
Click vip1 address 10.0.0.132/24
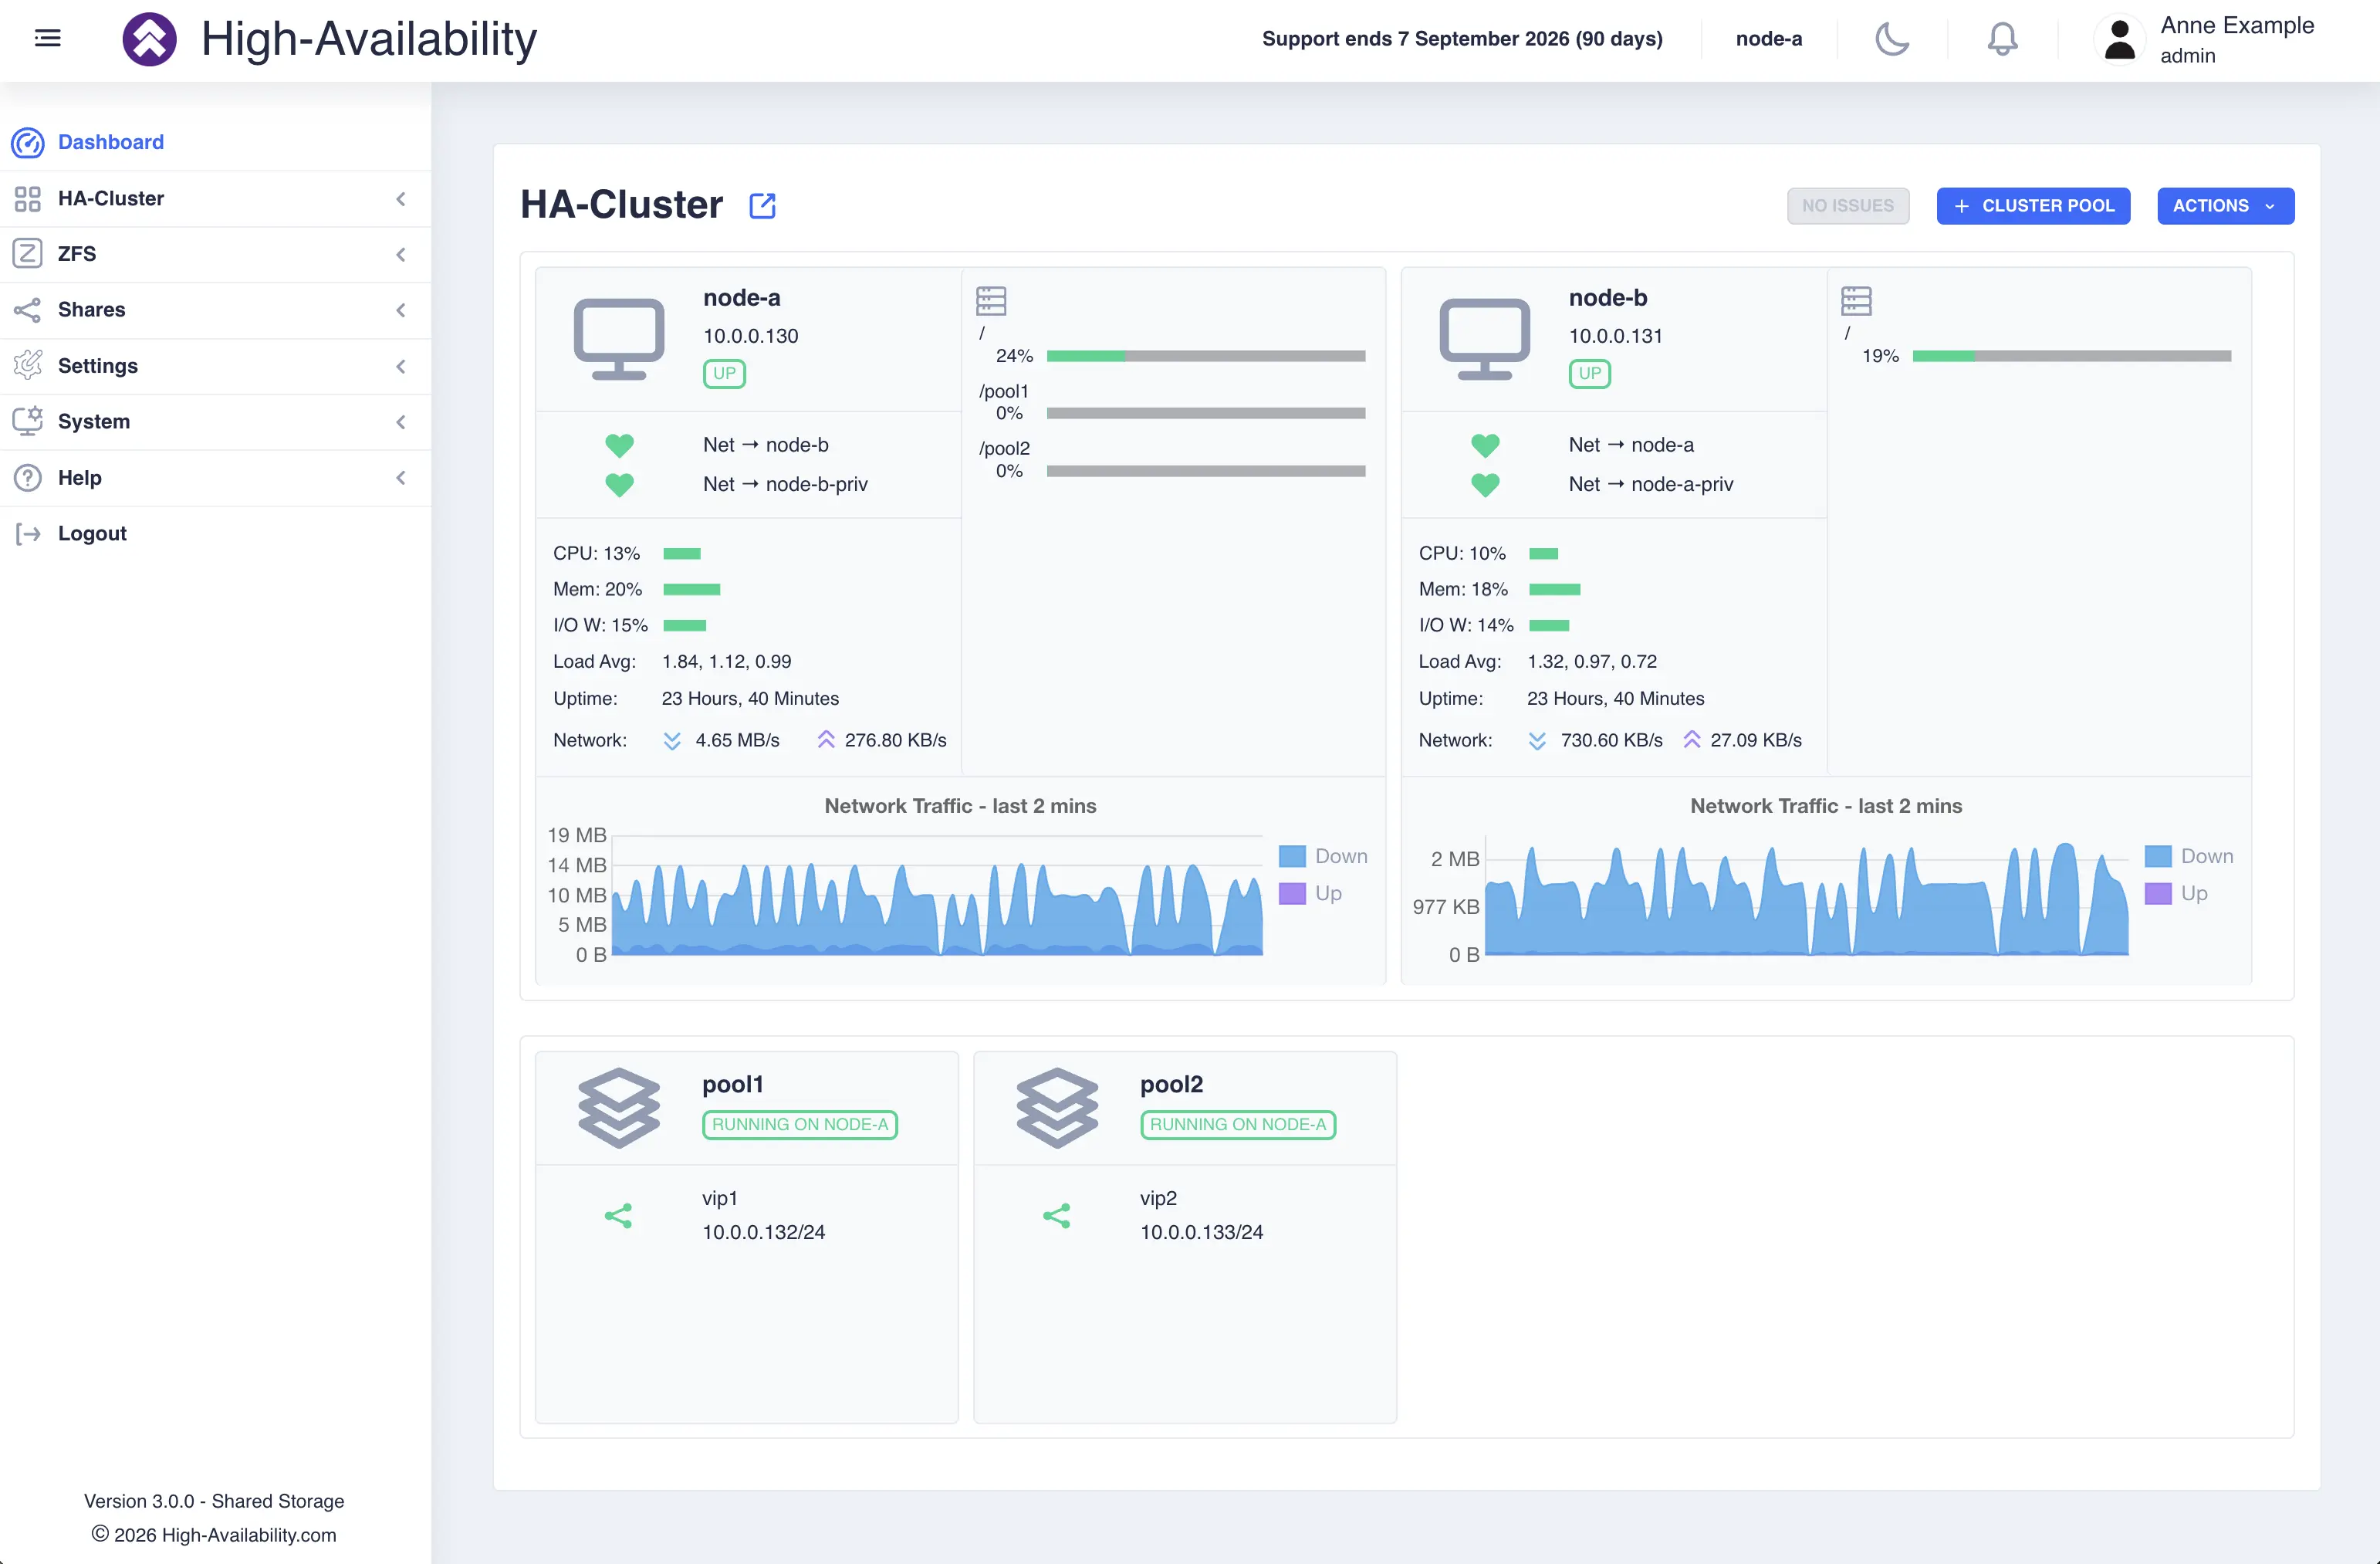(764, 1232)
